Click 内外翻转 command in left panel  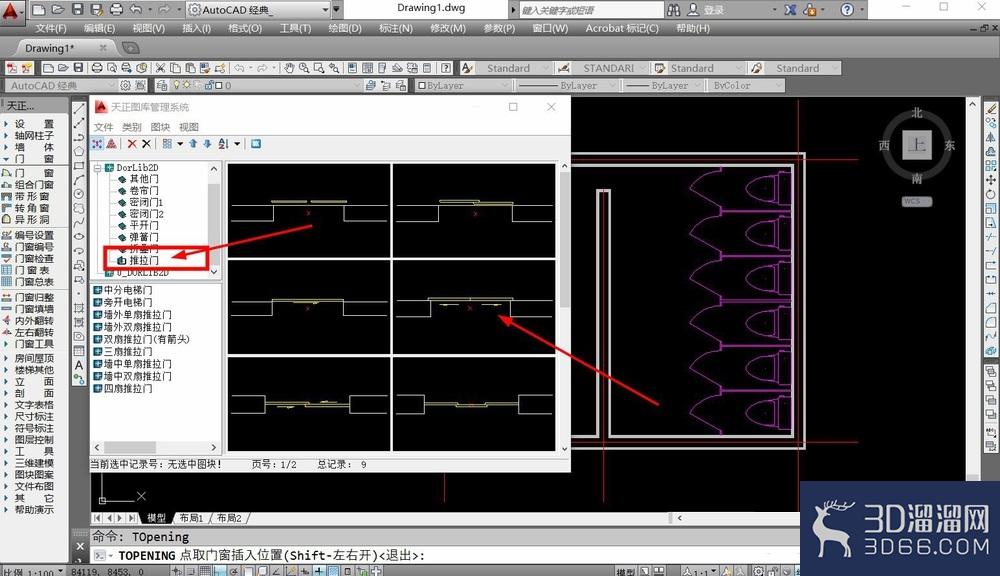coord(34,321)
